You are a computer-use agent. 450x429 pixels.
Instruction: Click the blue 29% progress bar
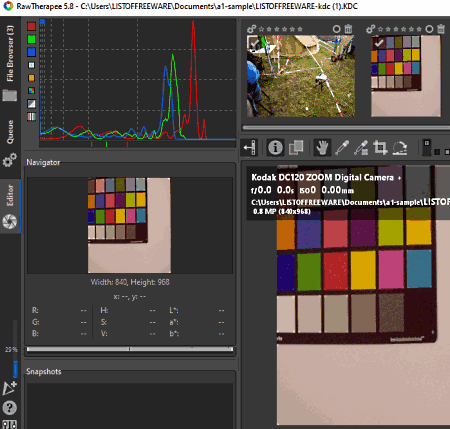pos(15,368)
